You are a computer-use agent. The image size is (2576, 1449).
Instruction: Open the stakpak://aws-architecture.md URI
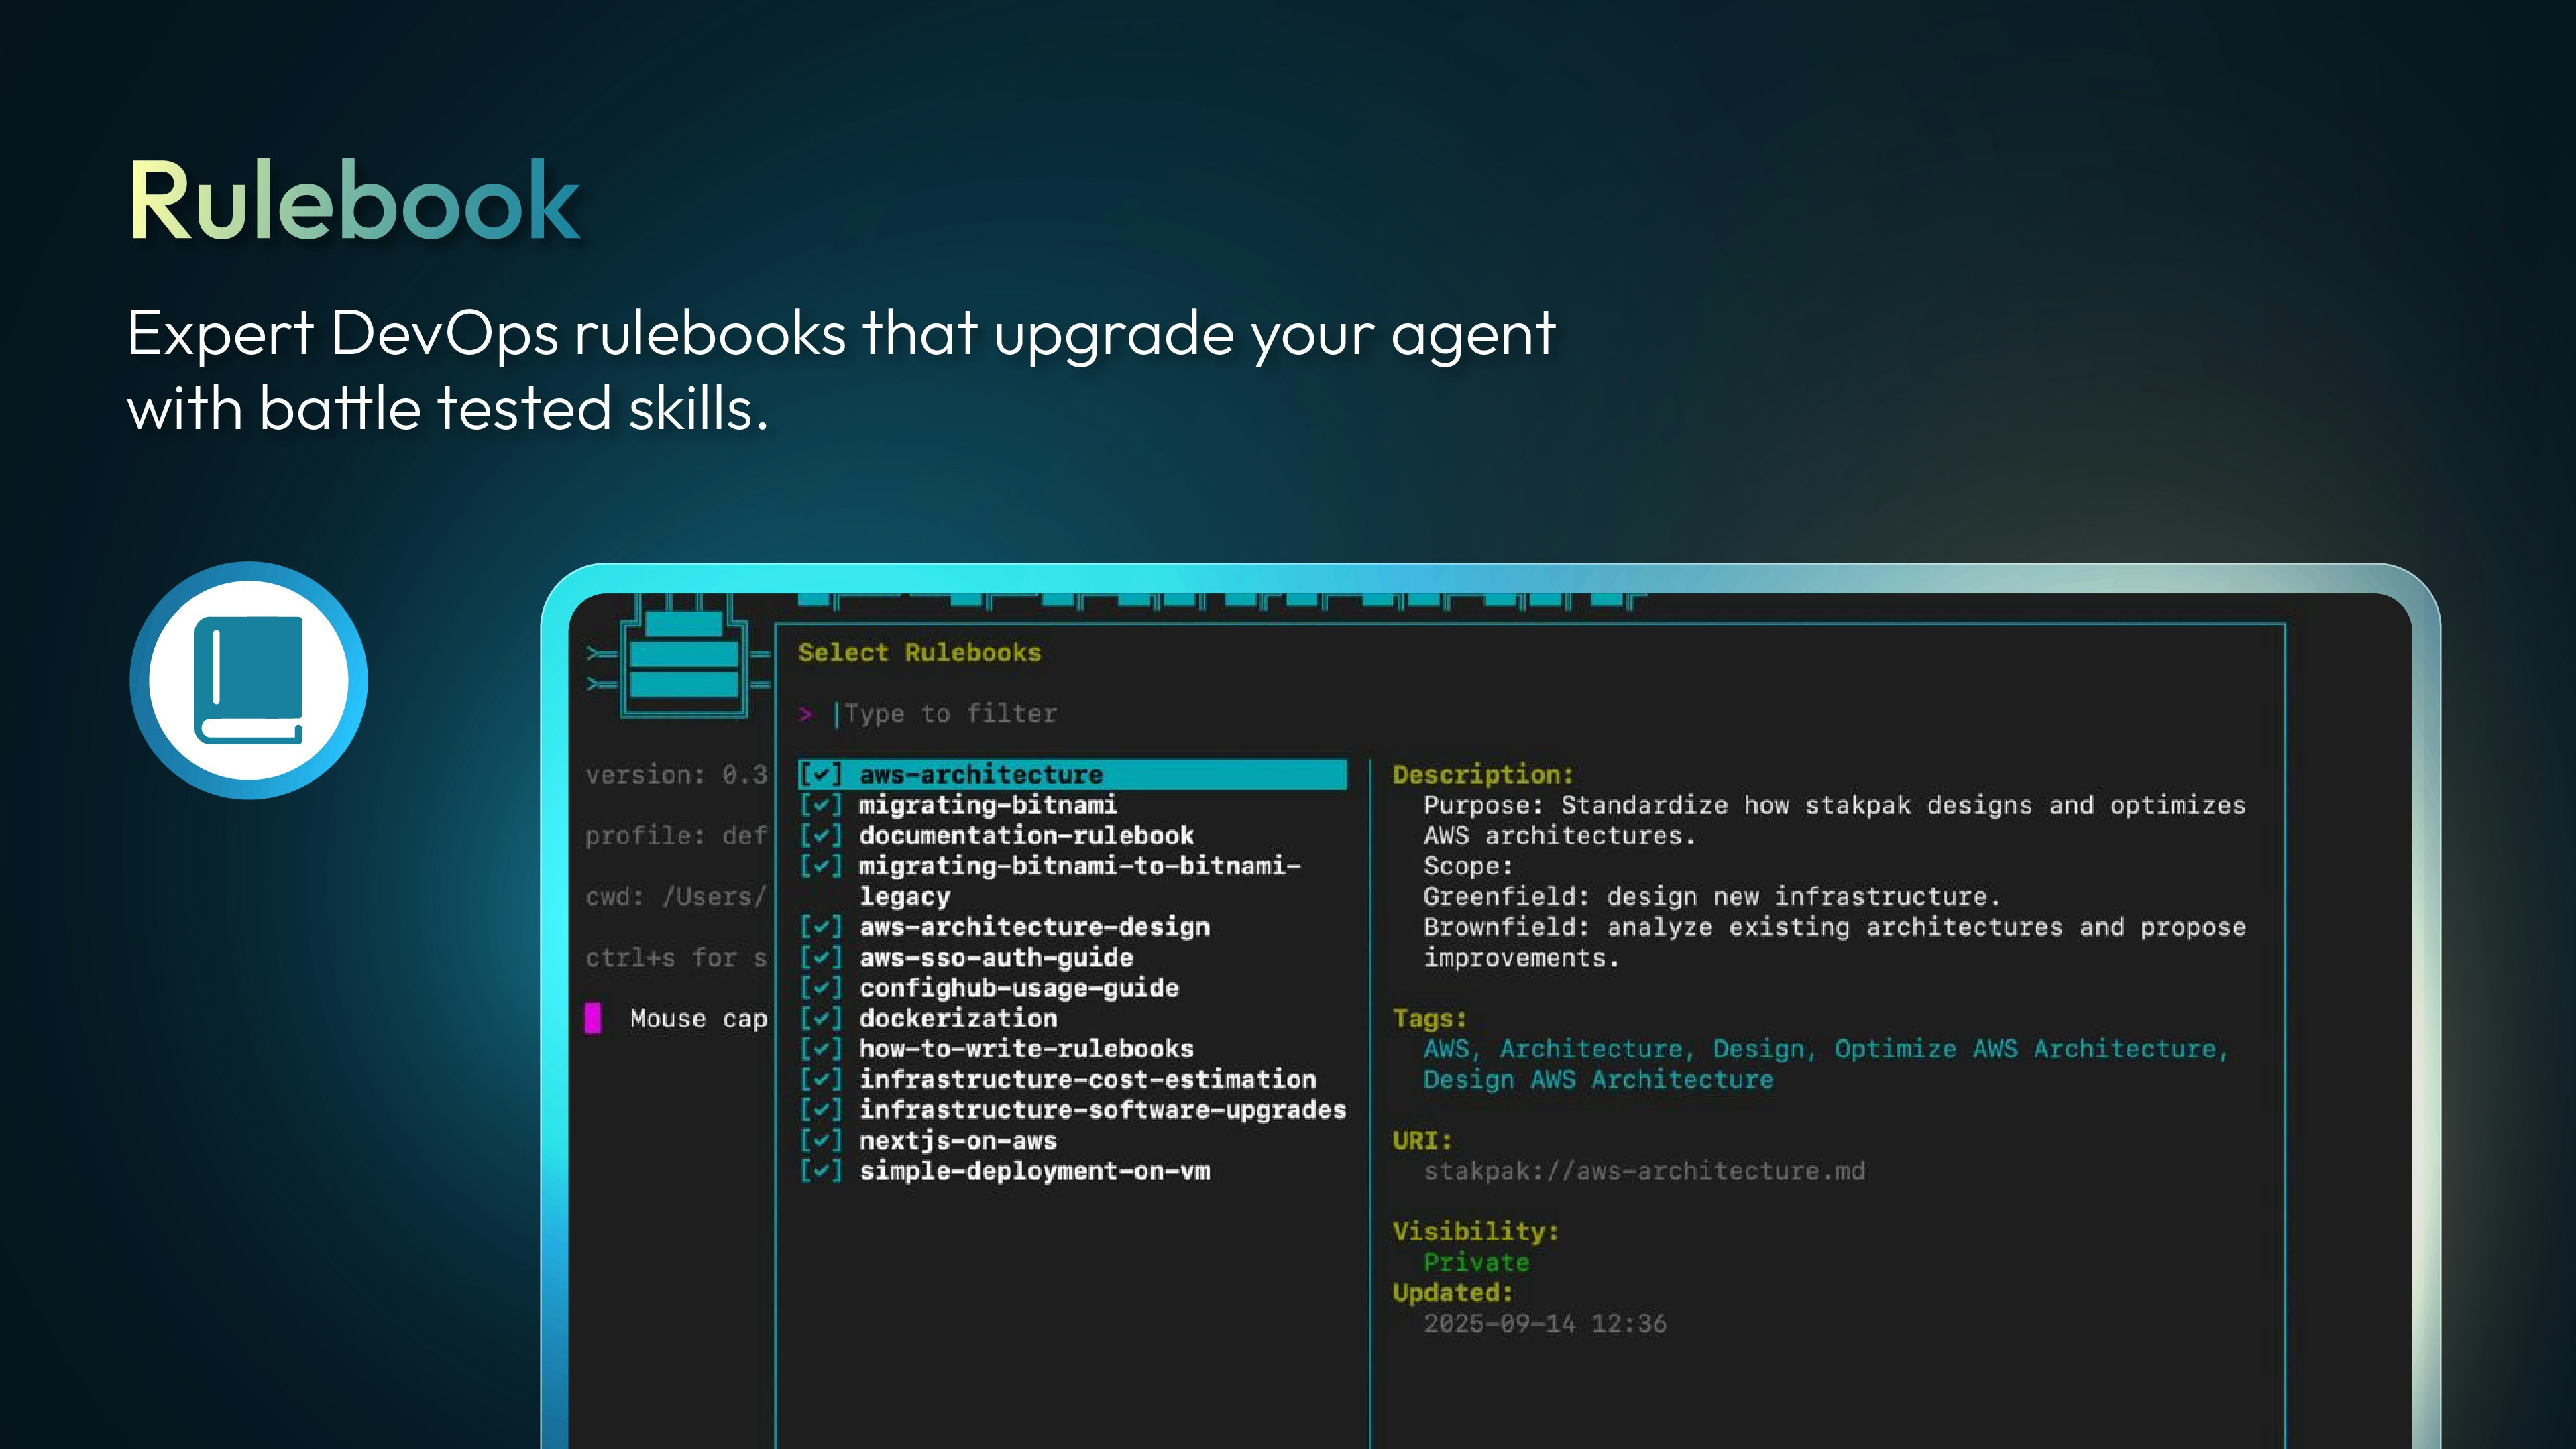[x=1644, y=1171]
